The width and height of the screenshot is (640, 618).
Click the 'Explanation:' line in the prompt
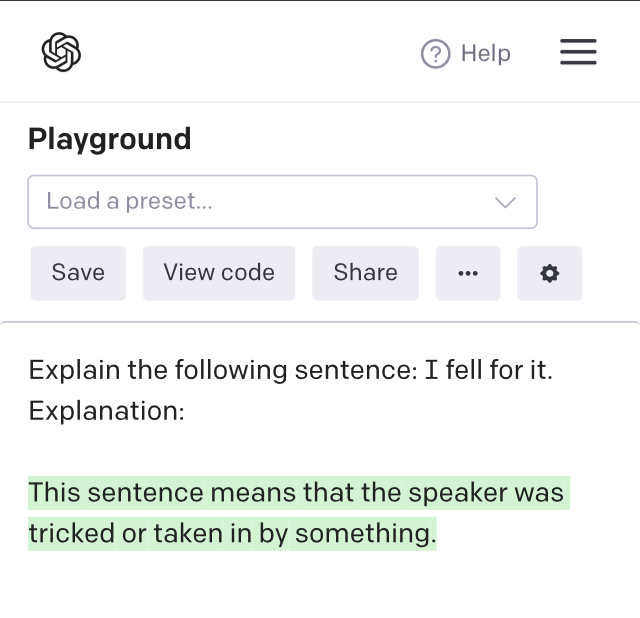[106, 411]
